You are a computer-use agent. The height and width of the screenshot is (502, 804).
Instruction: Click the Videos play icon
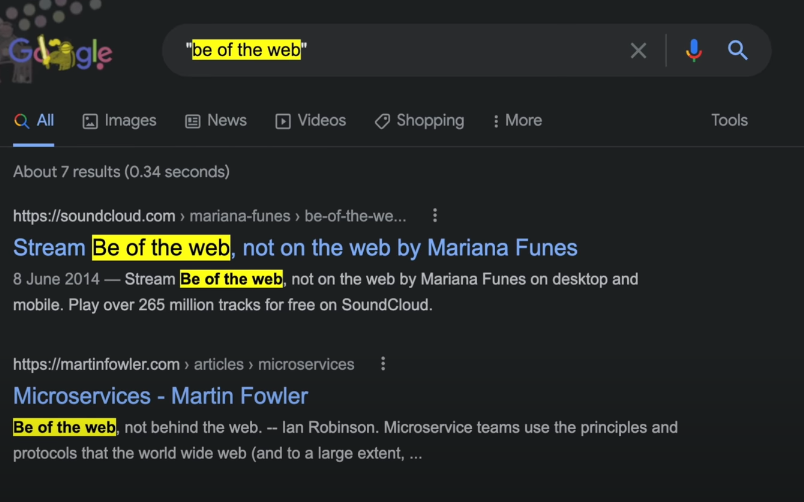pos(283,121)
